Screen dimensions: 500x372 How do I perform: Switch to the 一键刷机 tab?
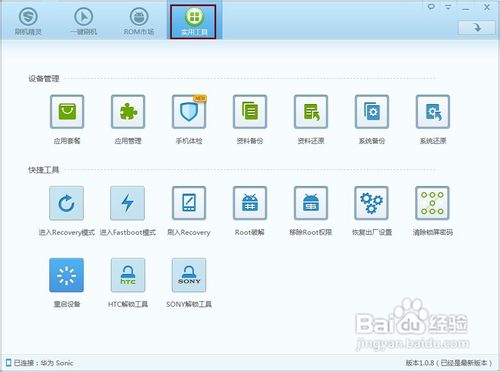[83, 21]
